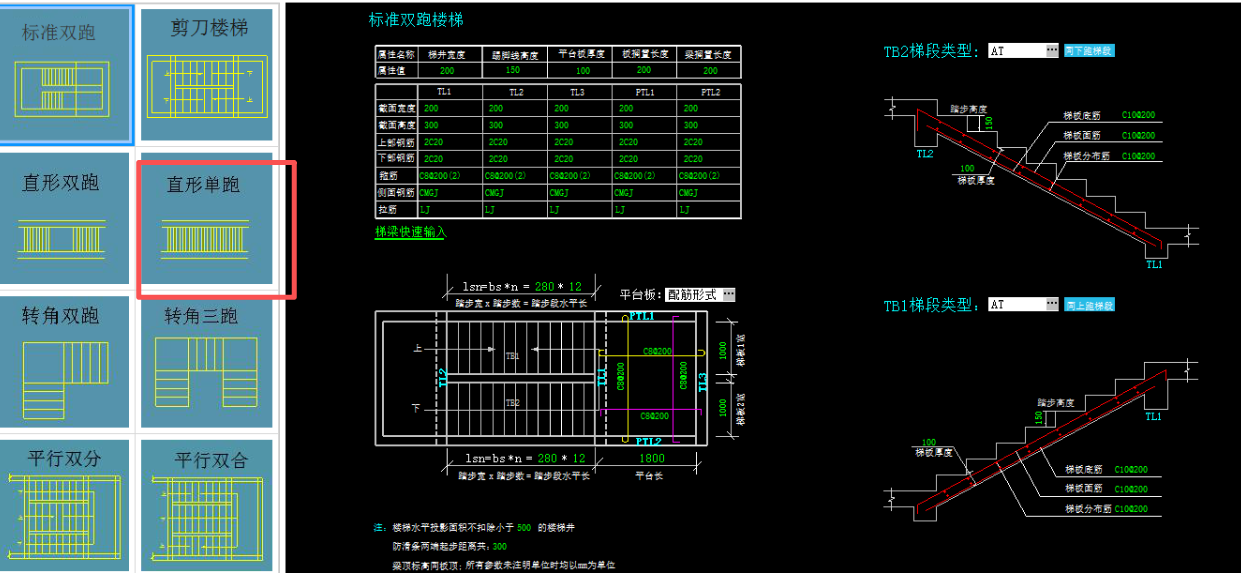Viewport: 1241px width, 573px height.
Task: Pick the 转角三跑 stair template
Action: (207, 362)
